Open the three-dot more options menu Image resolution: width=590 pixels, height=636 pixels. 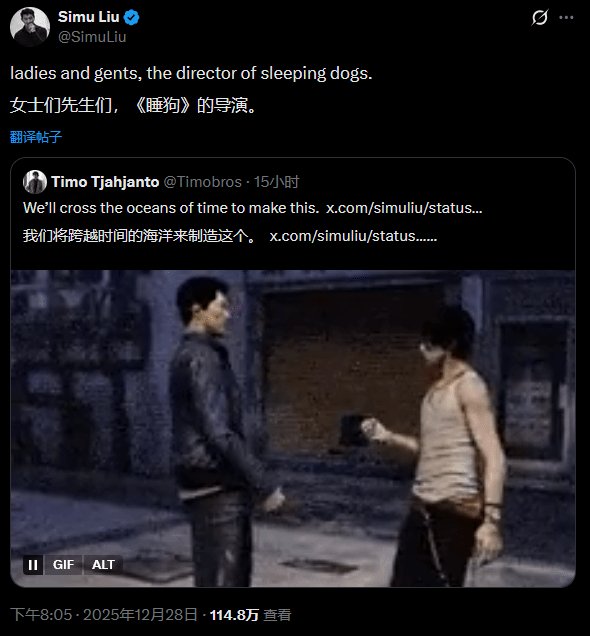[x=566, y=17]
